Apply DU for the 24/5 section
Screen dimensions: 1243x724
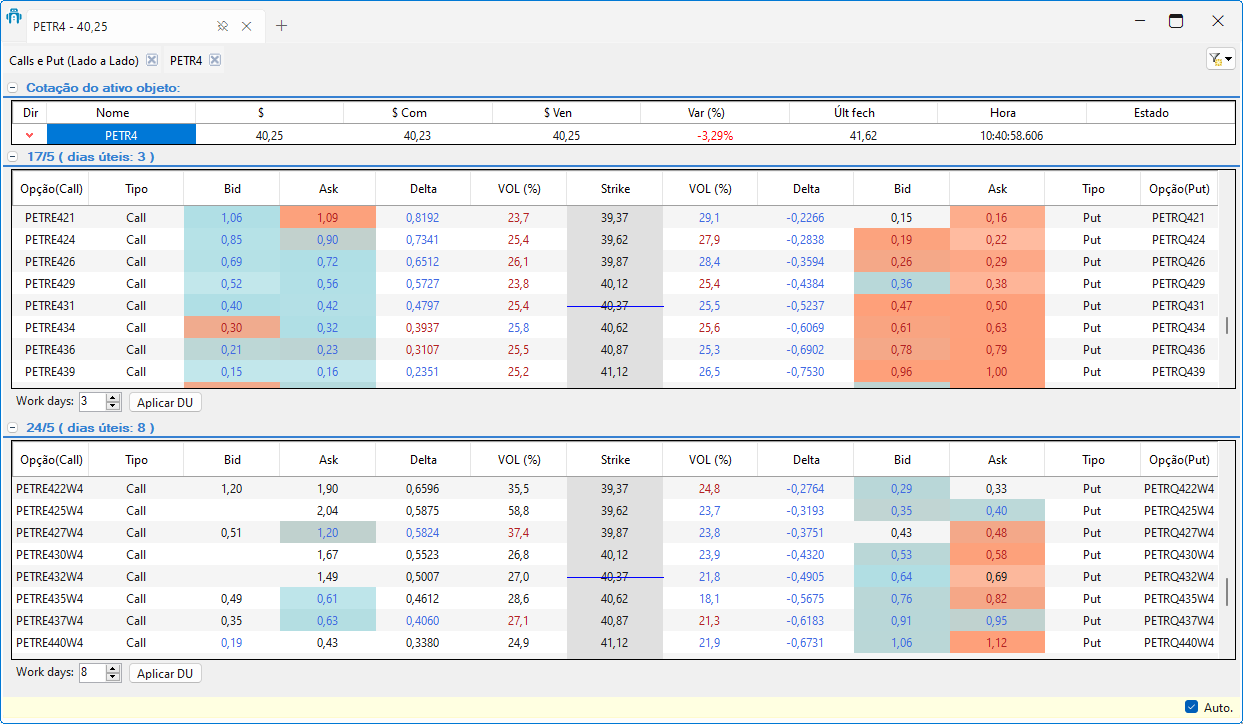[165, 673]
